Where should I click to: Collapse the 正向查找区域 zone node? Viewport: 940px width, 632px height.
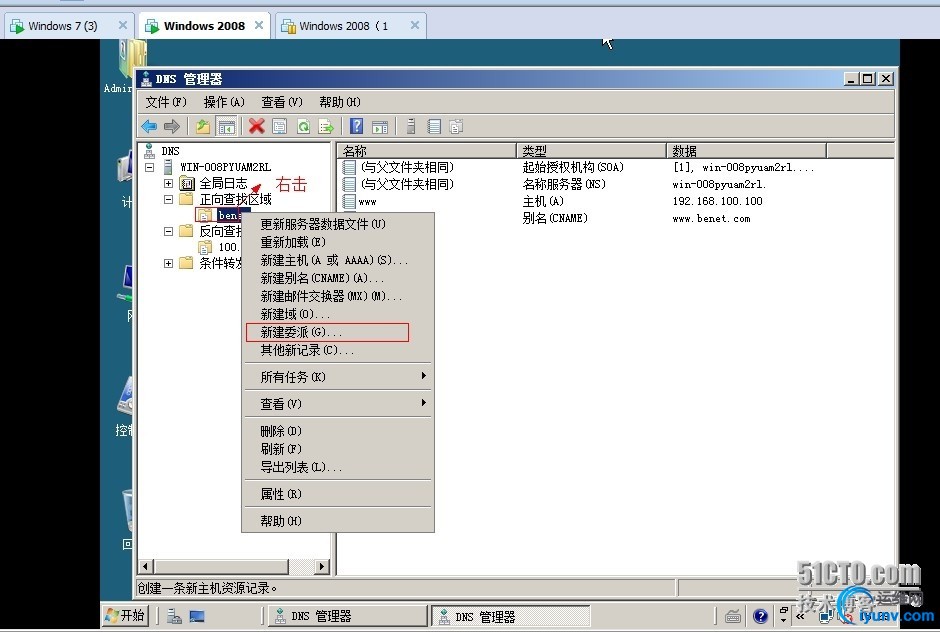pos(168,199)
